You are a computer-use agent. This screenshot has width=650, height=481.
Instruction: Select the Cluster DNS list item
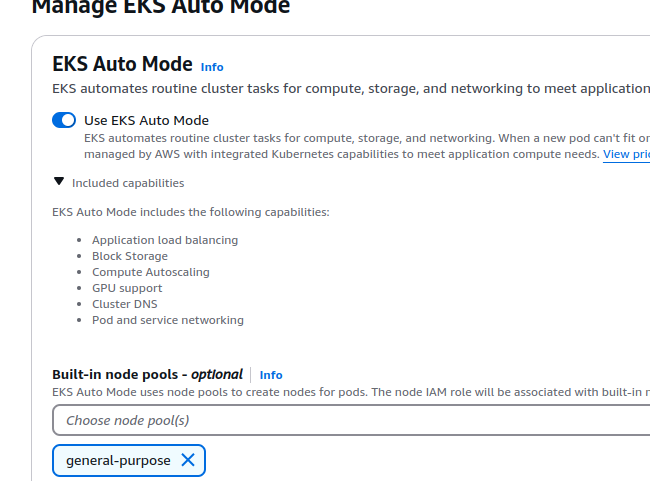point(125,304)
